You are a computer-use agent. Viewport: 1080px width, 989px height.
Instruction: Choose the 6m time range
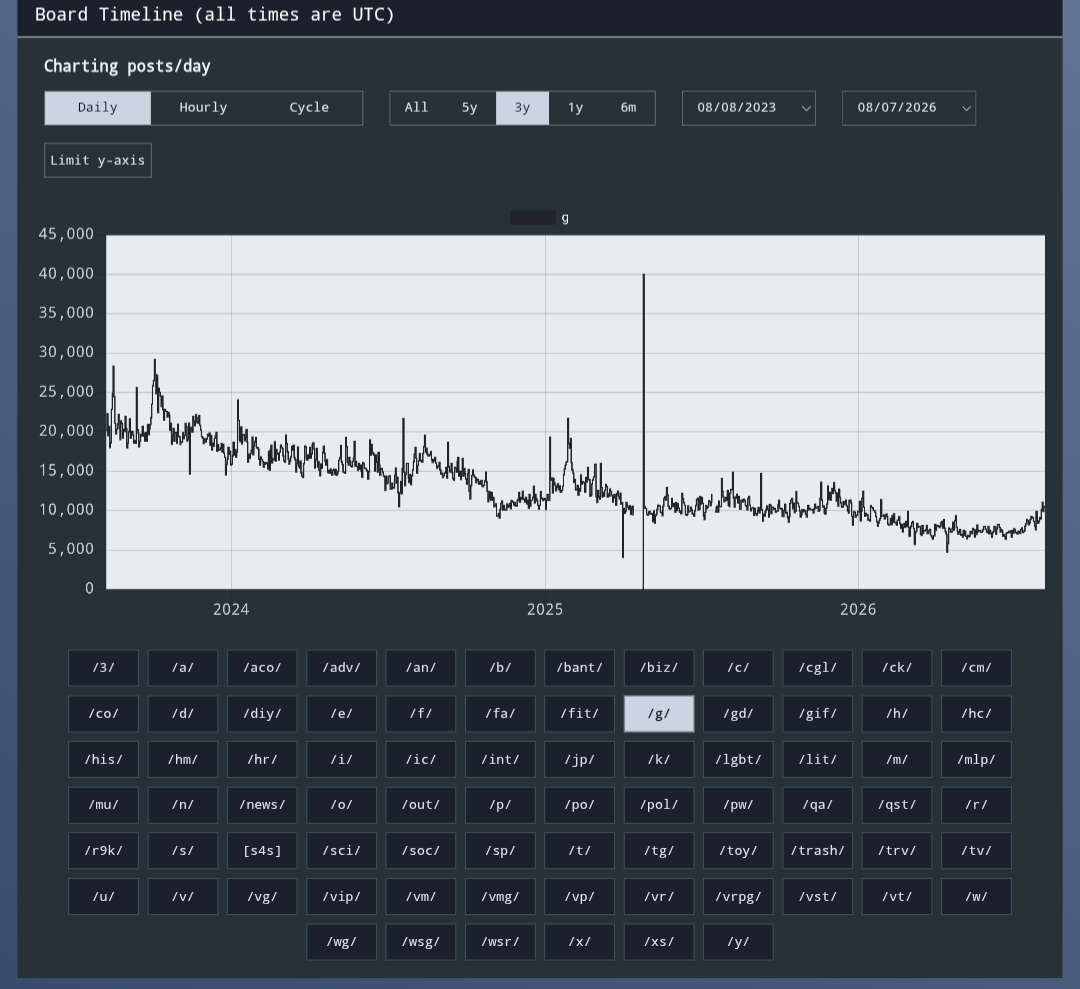coord(628,108)
